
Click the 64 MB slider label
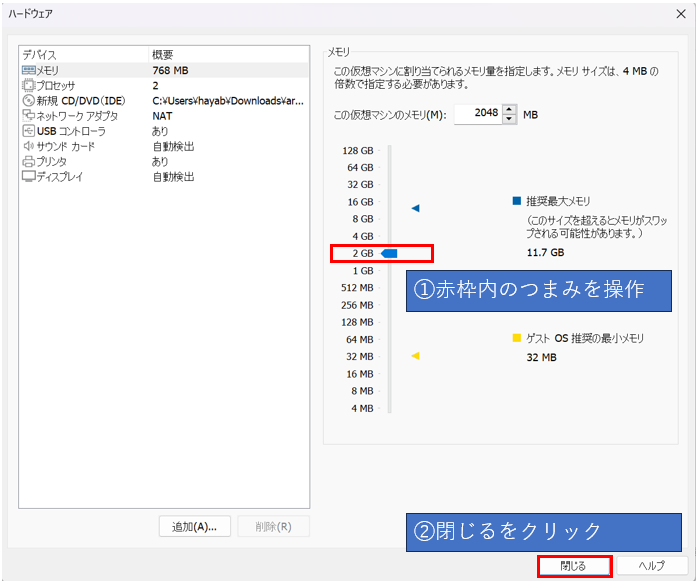tap(360, 339)
